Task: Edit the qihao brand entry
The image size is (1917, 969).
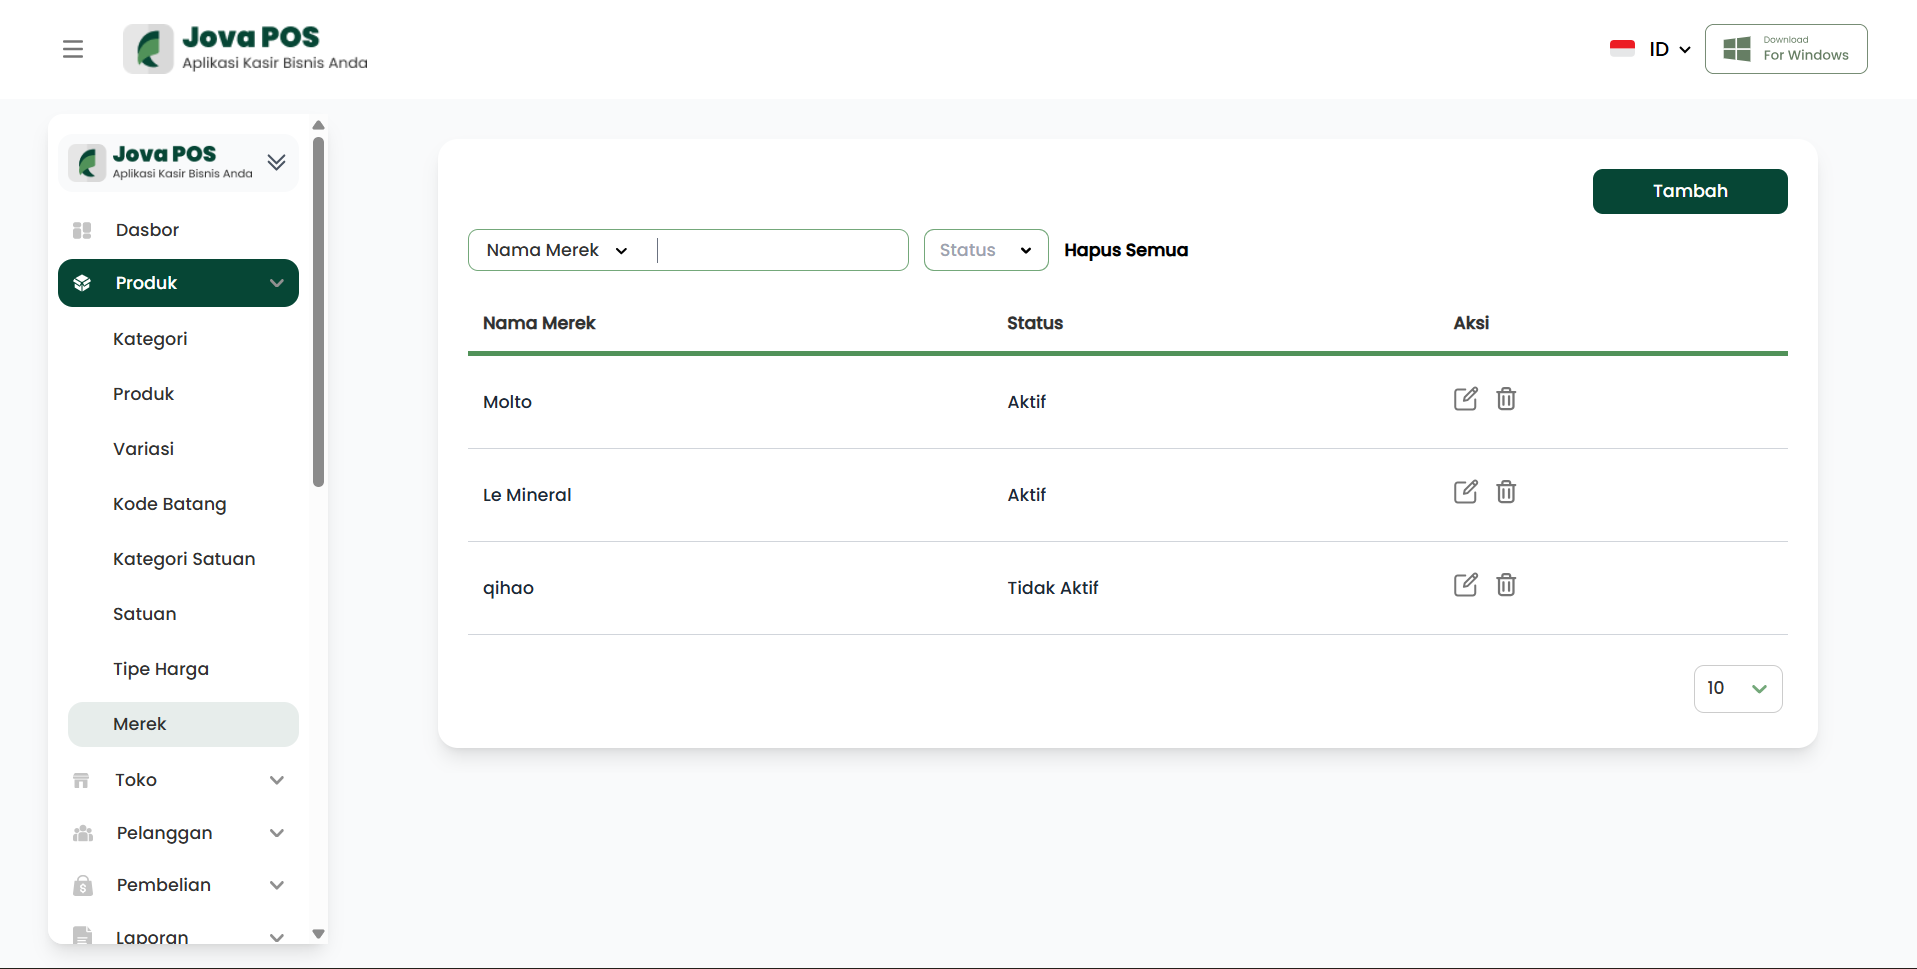Action: click(x=1465, y=585)
